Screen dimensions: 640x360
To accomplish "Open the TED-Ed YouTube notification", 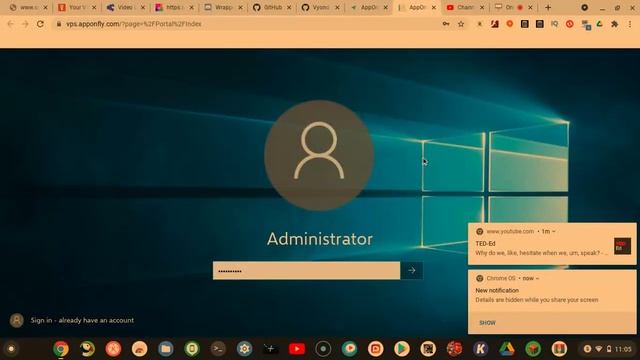I will click(x=552, y=244).
